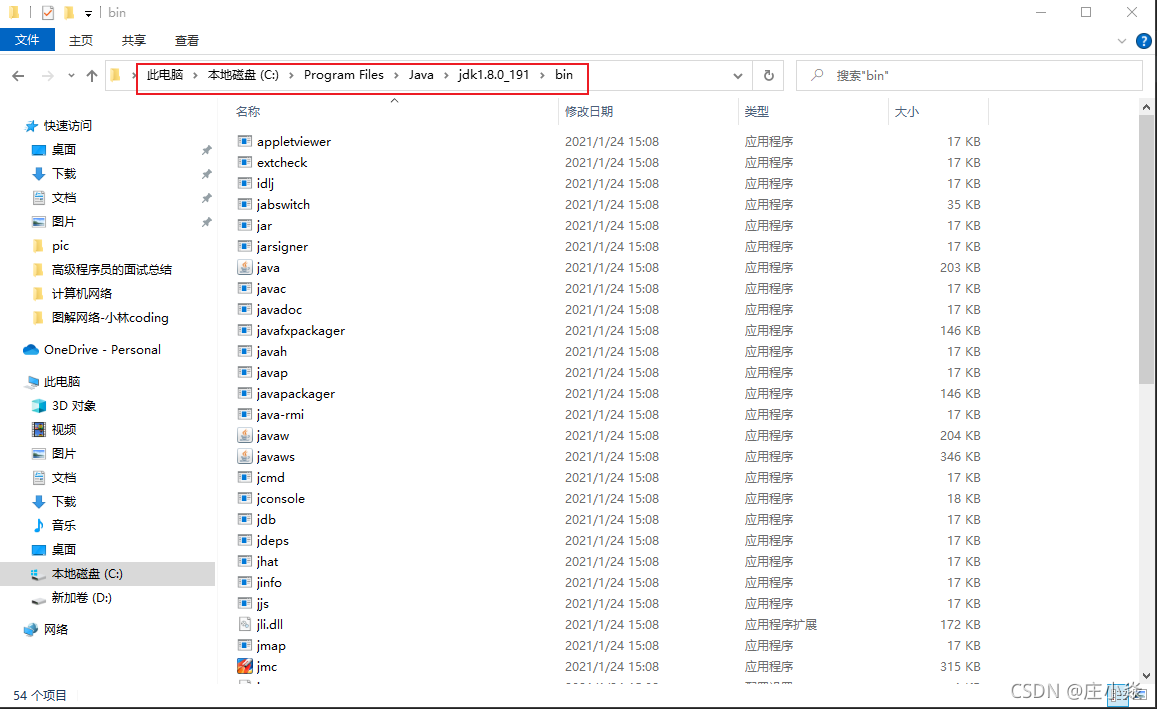This screenshot has width=1157, height=709.
Task: Open the blue Help icon
Action: tap(1144, 41)
